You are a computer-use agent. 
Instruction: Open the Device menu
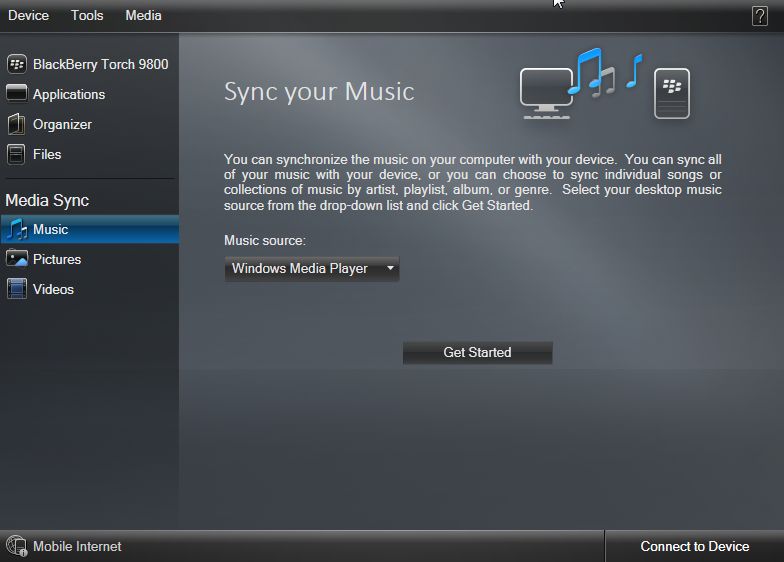pos(28,16)
